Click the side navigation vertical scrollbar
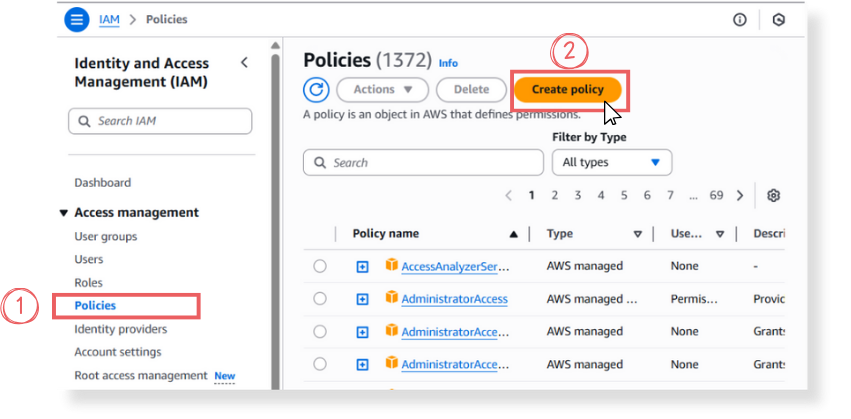 275,221
